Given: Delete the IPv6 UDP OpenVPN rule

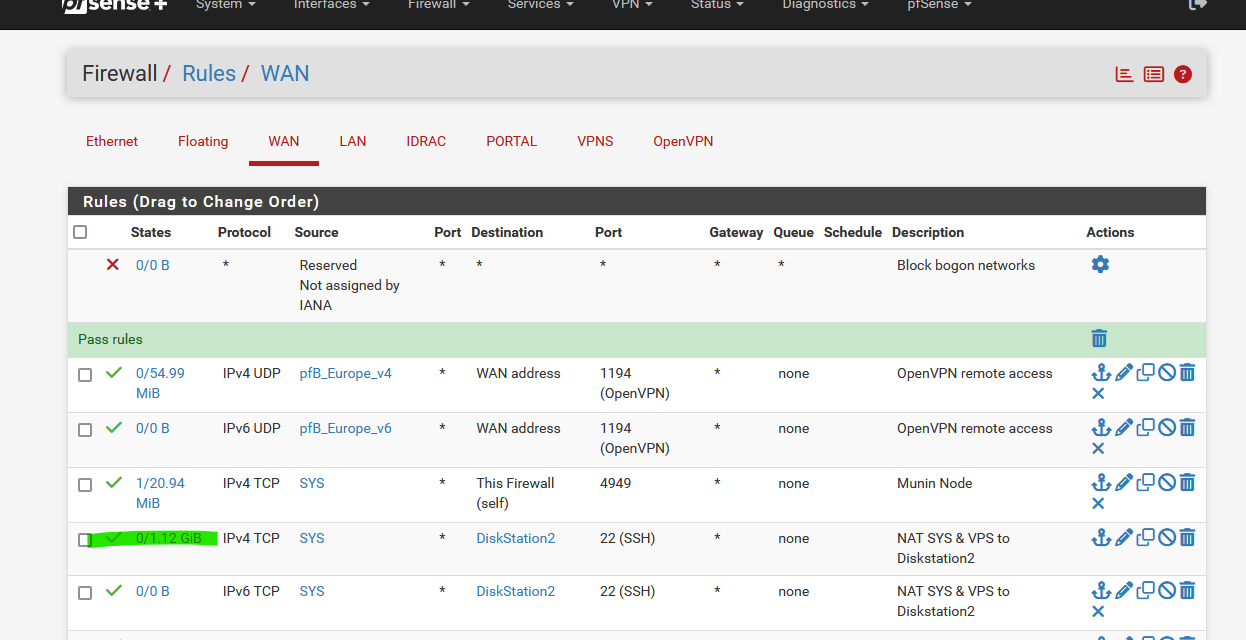Looking at the screenshot, I should [x=1187, y=428].
